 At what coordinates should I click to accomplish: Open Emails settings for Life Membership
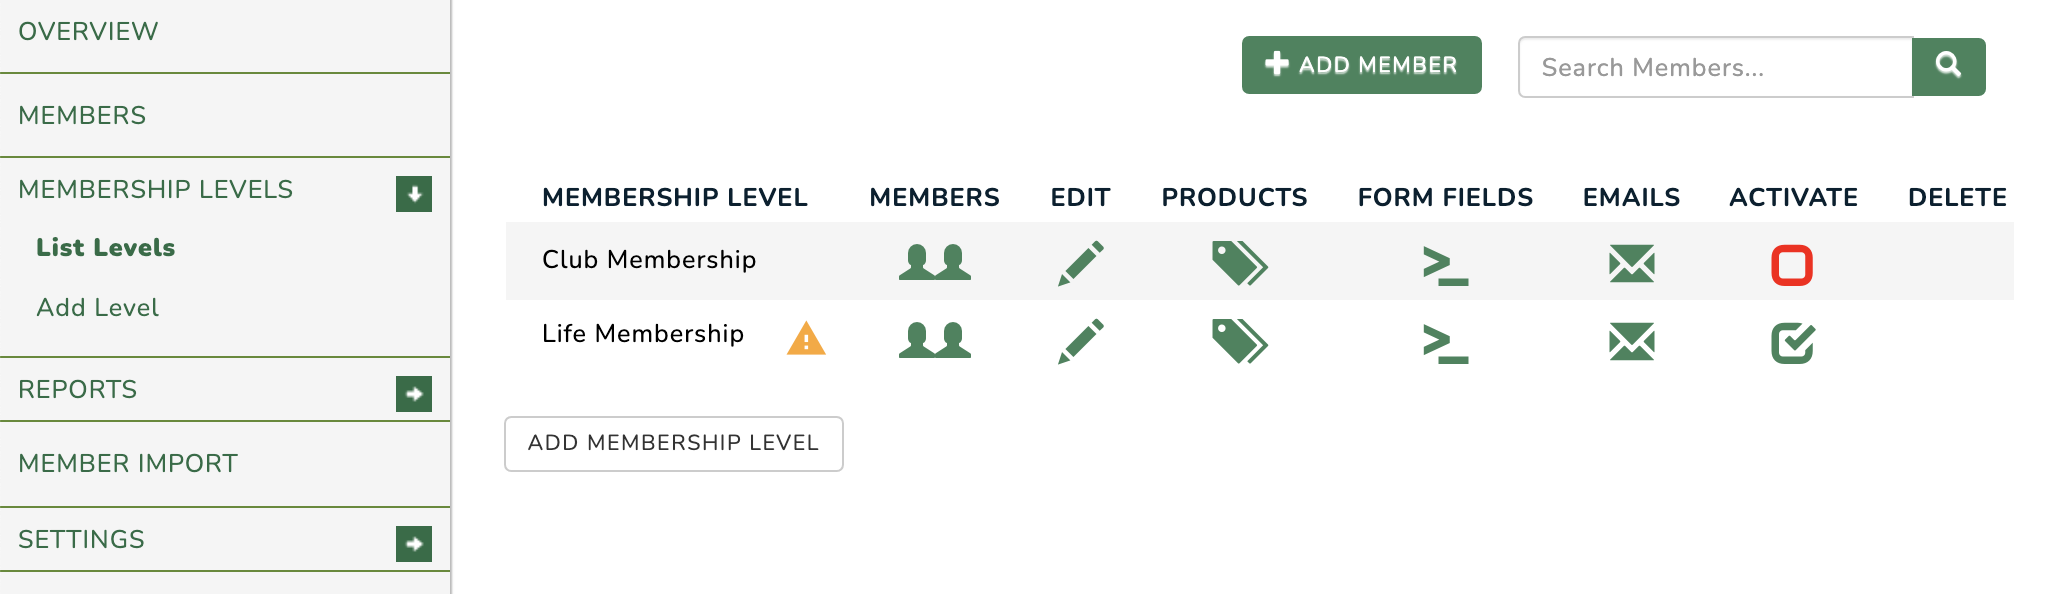(1631, 338)
